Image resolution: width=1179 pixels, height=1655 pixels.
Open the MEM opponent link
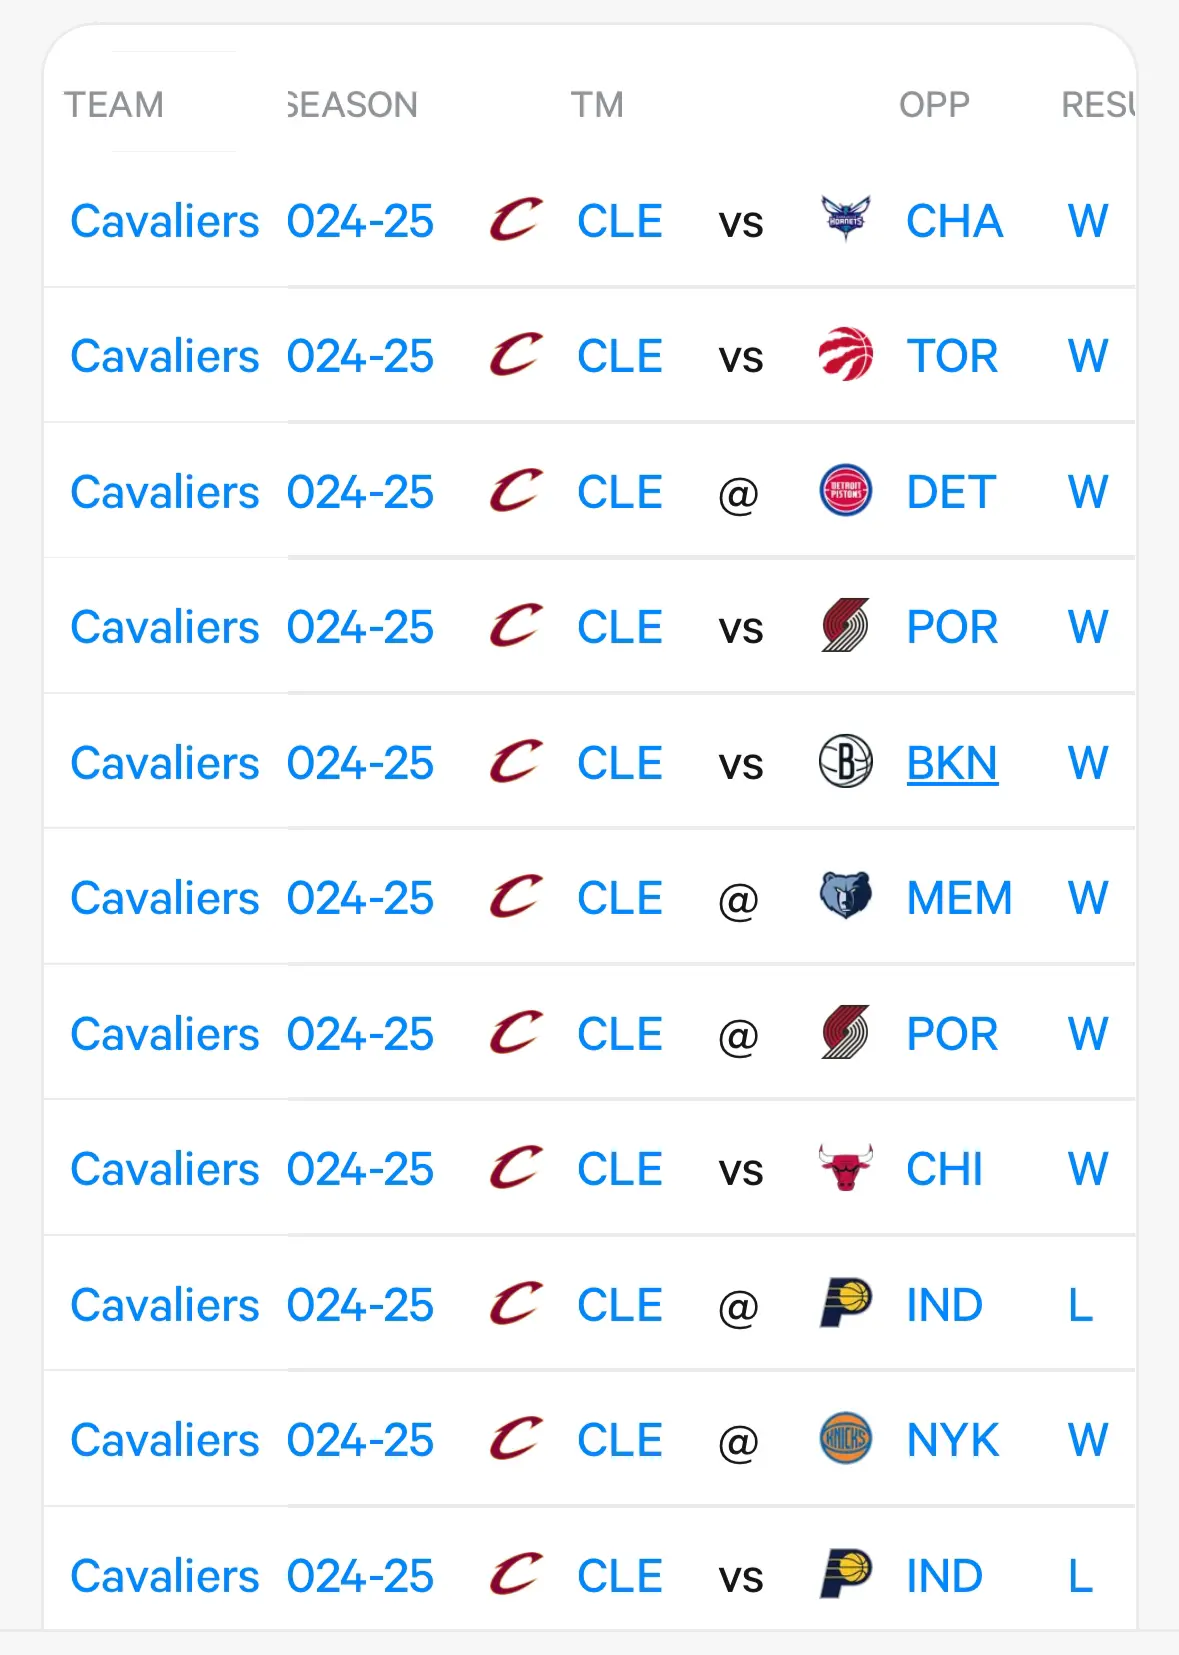pos(959,898)
